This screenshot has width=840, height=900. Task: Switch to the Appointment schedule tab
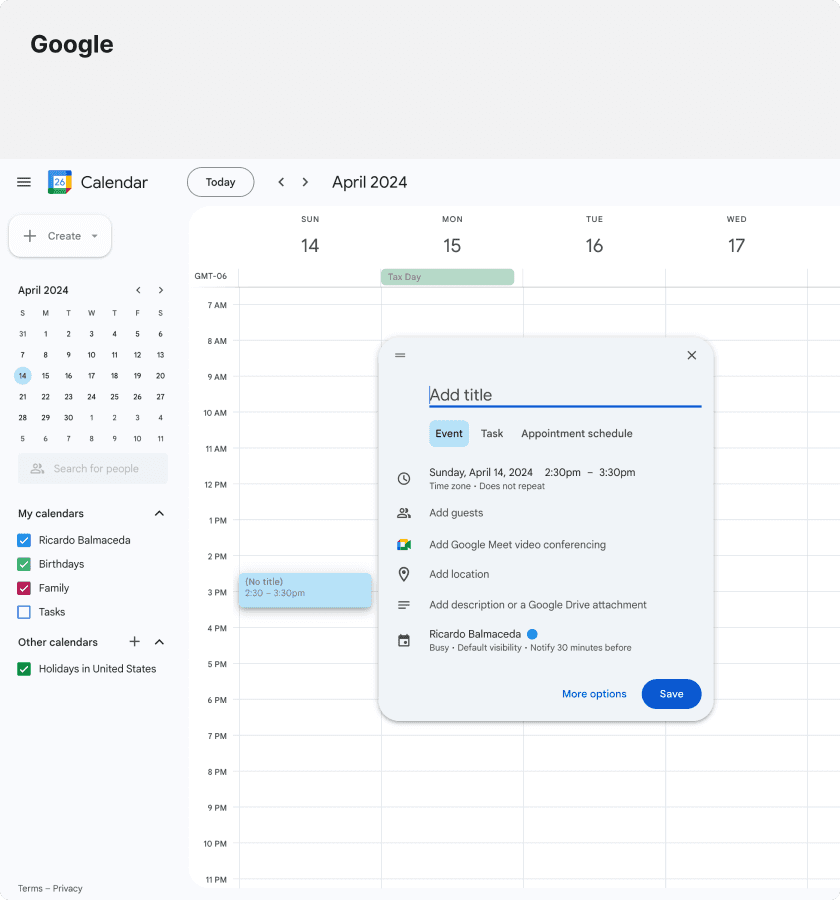(577, 433)
